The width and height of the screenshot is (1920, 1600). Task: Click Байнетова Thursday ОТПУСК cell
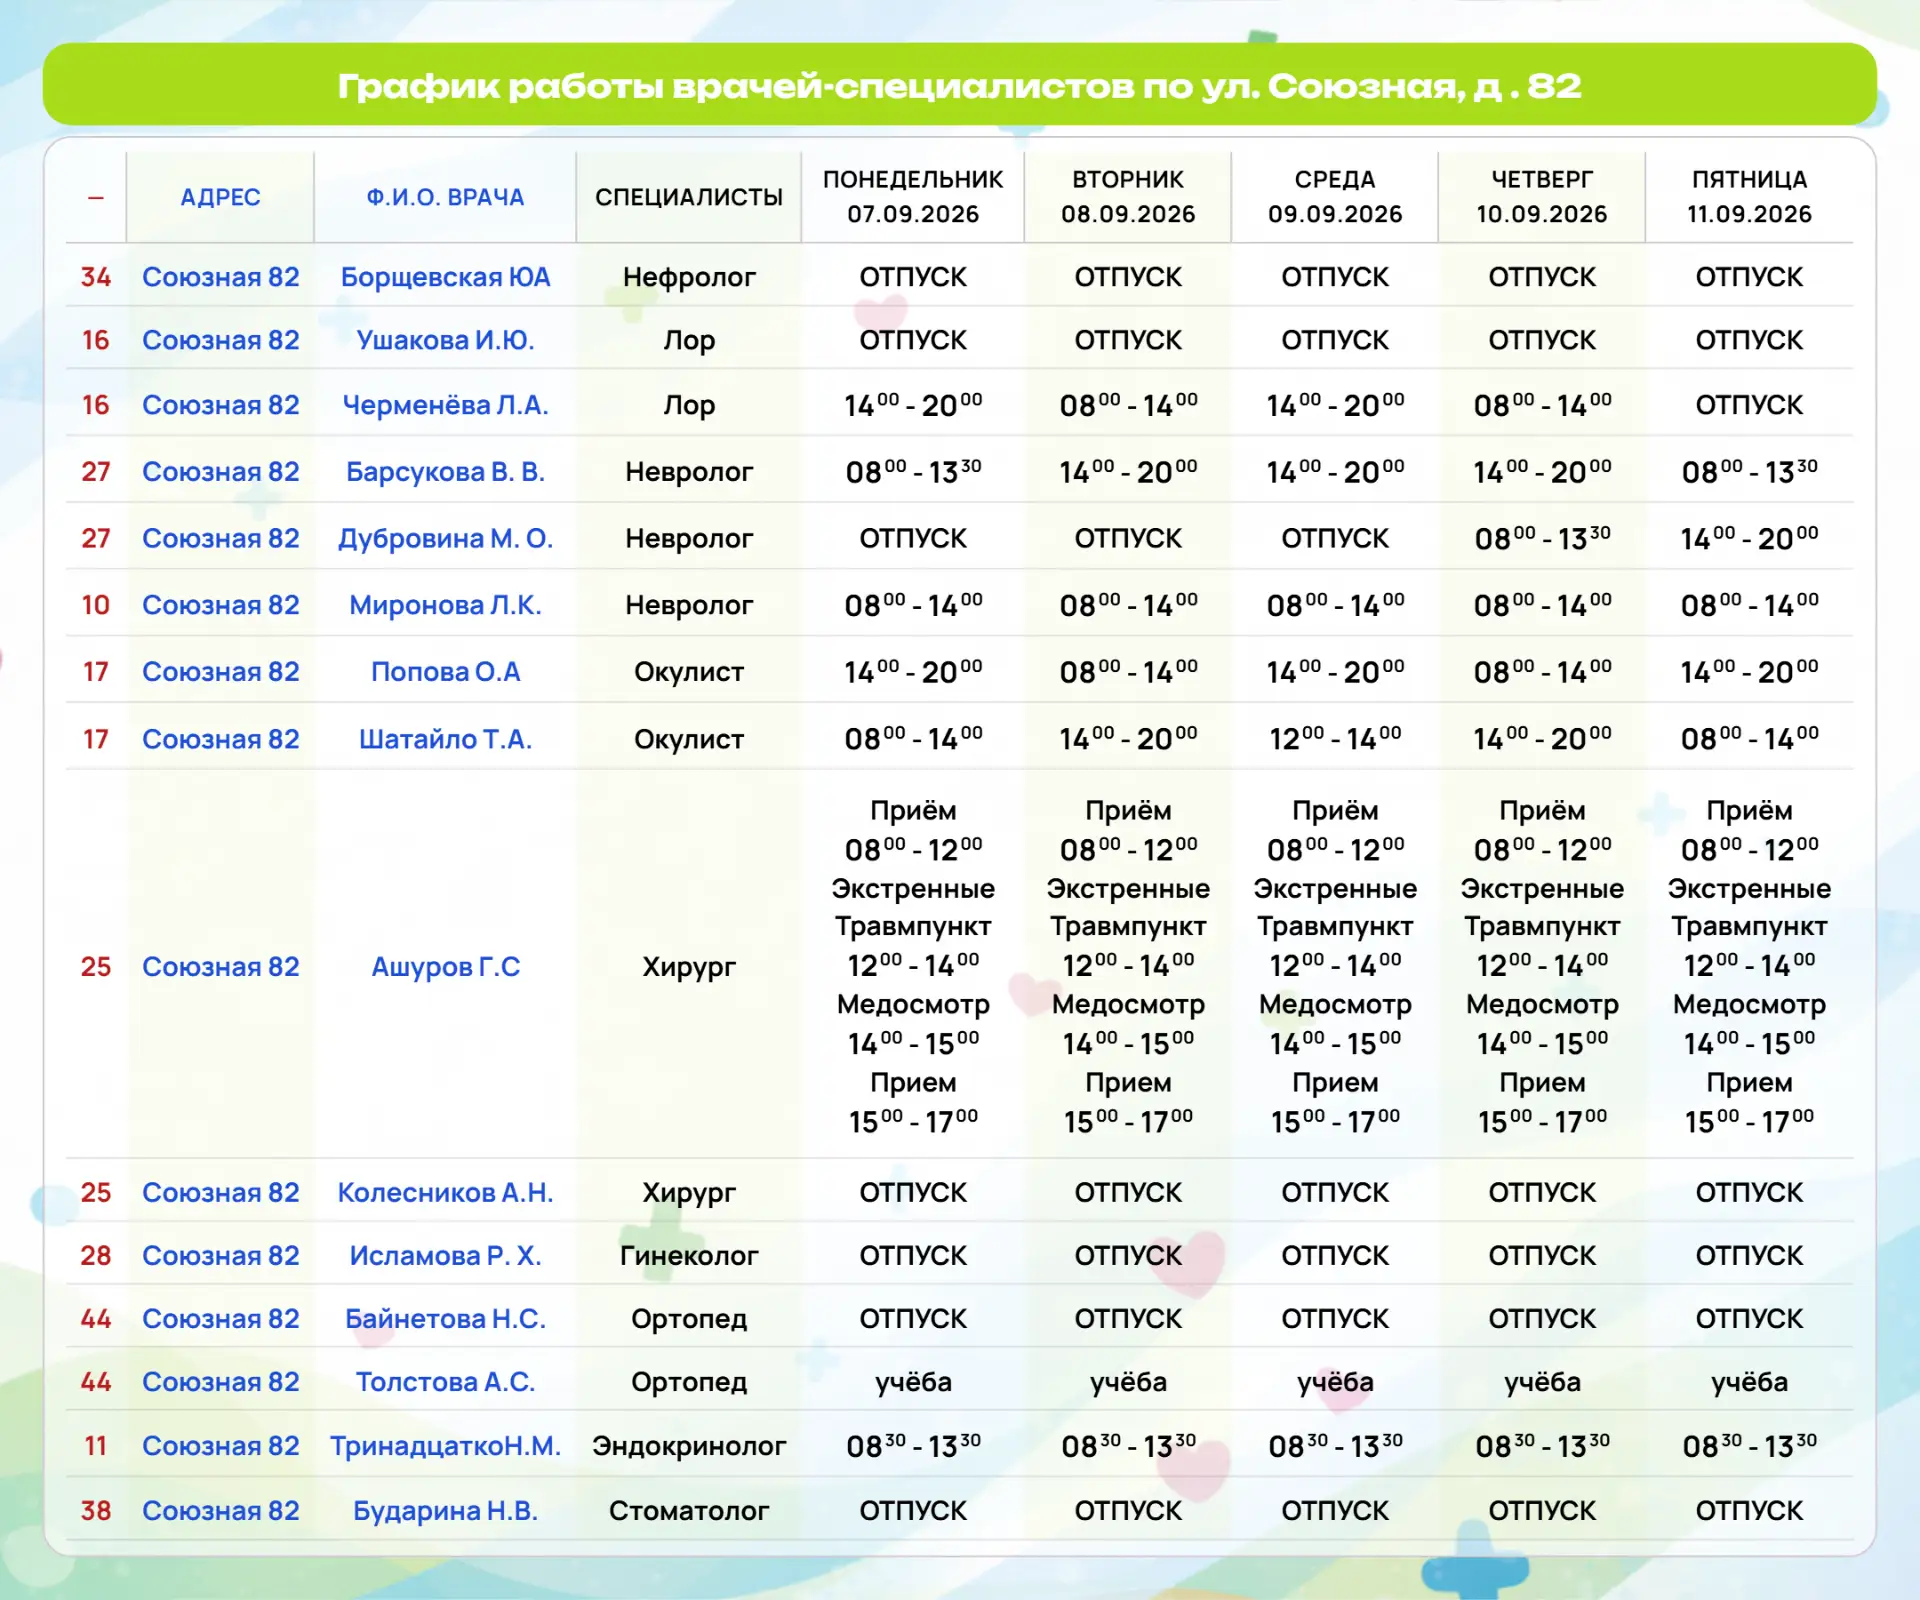pyautogui.click(x=1542, y=1318)
